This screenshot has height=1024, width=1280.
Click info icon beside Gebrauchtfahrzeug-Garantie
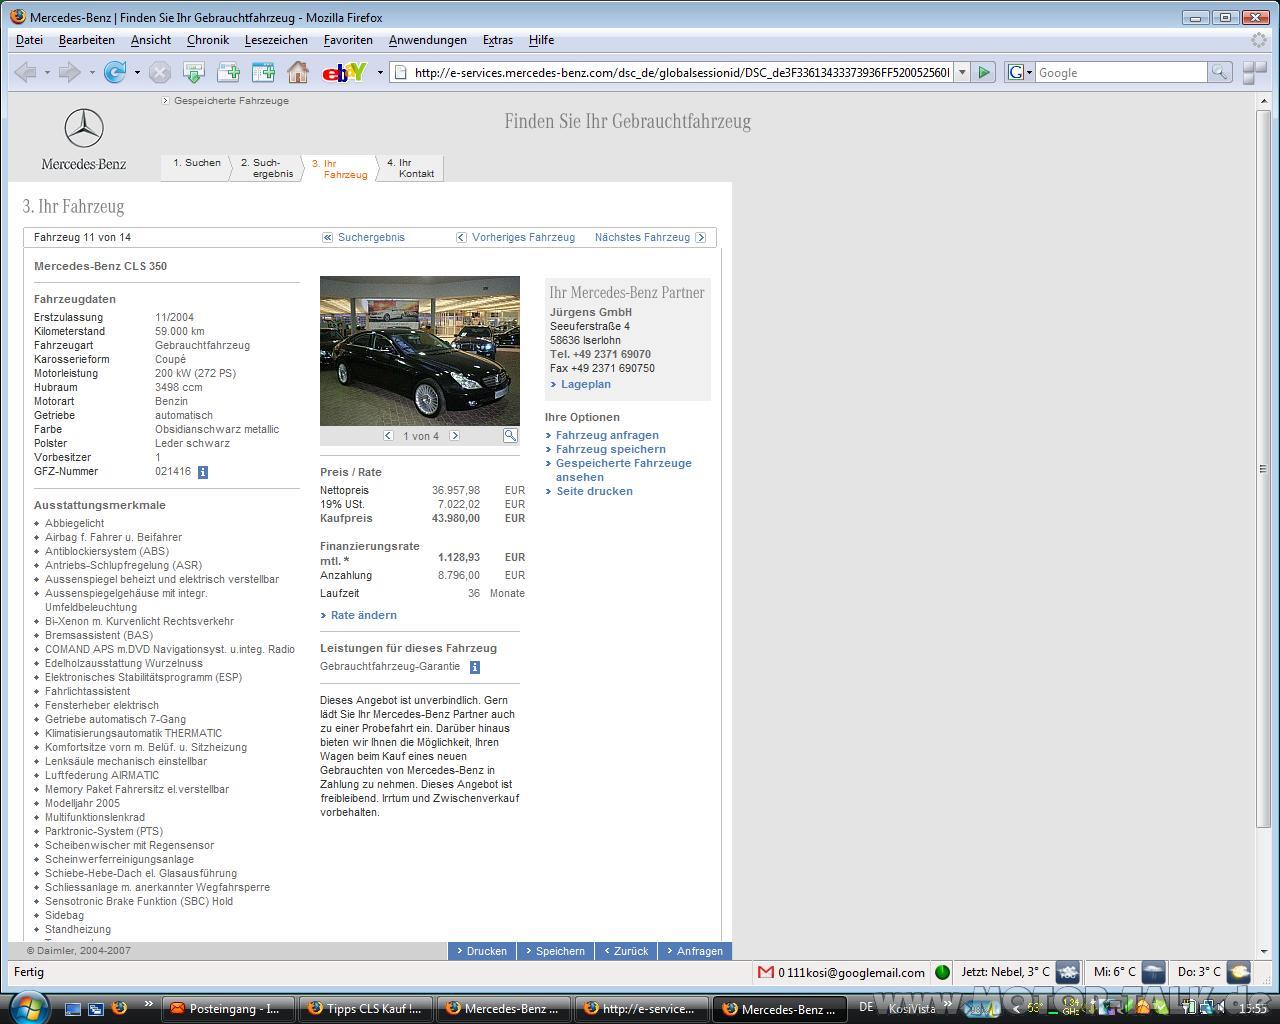coord(475,667)
